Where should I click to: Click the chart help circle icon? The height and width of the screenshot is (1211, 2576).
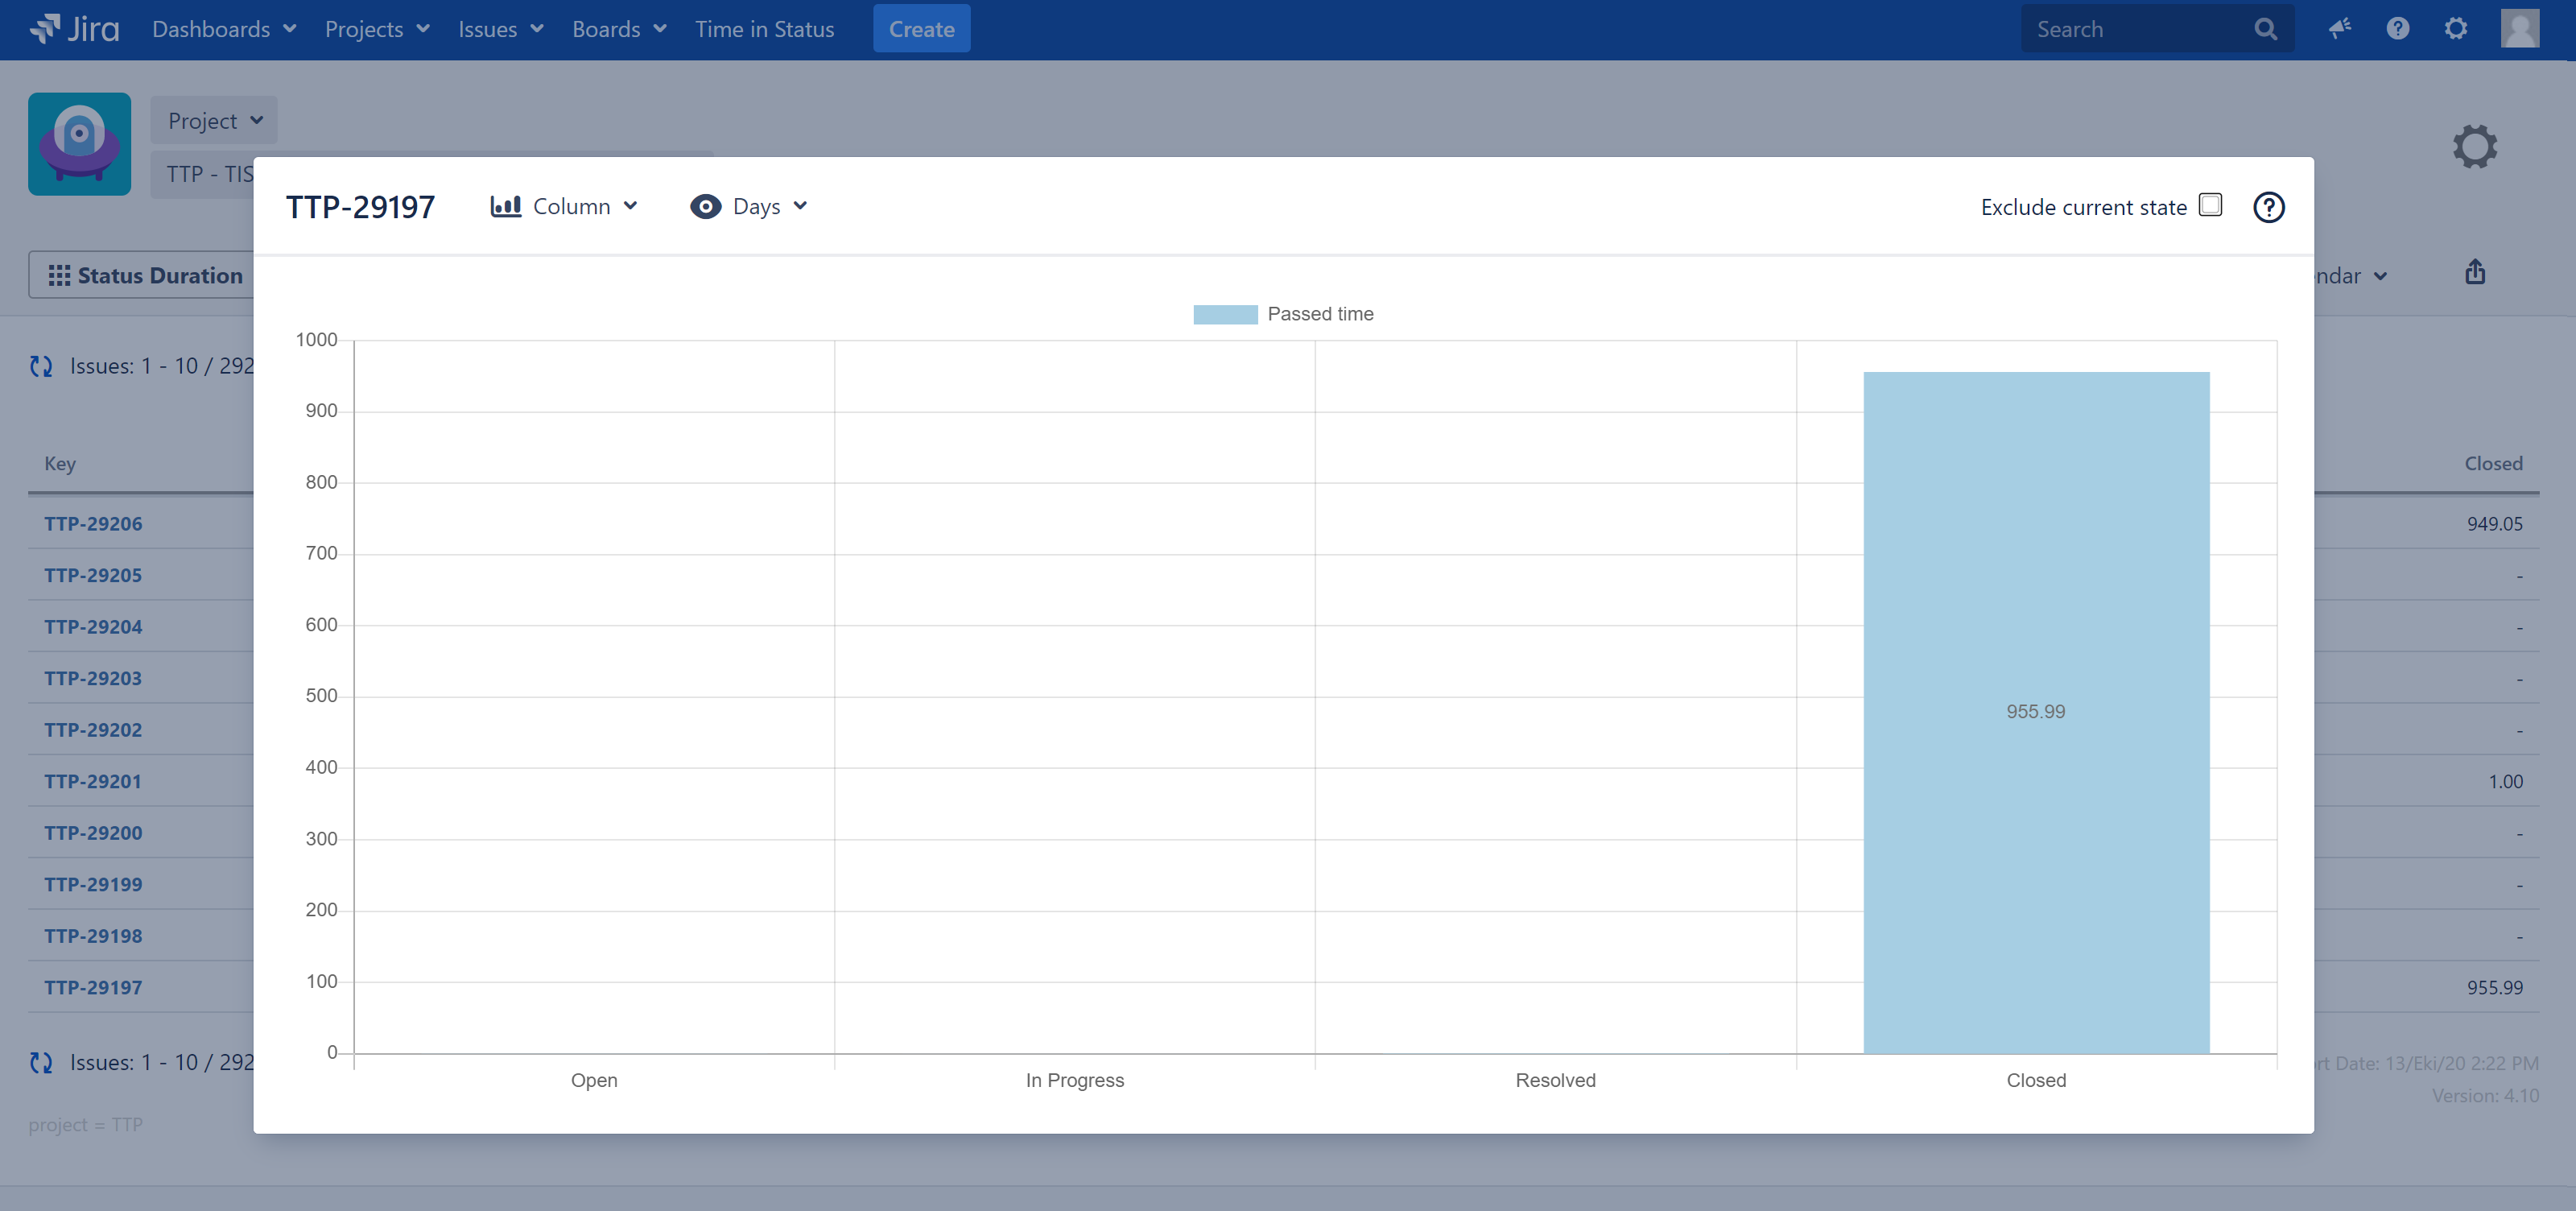(x=2268, y=207)
